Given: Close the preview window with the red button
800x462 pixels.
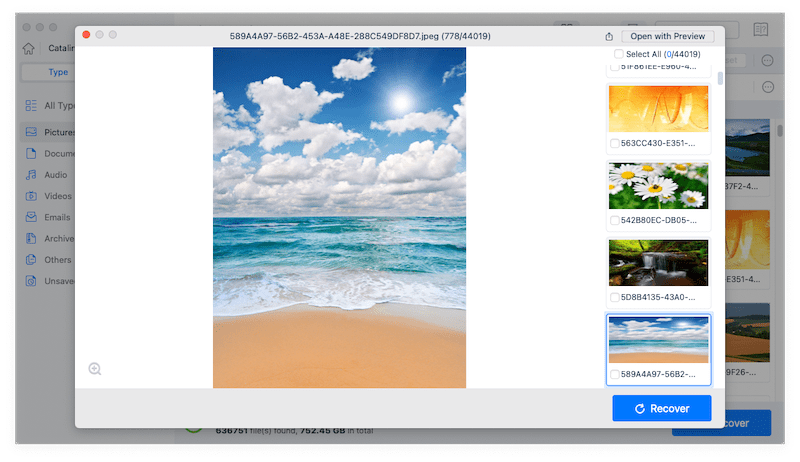Looking at the screenshot, I should [86, 35].
